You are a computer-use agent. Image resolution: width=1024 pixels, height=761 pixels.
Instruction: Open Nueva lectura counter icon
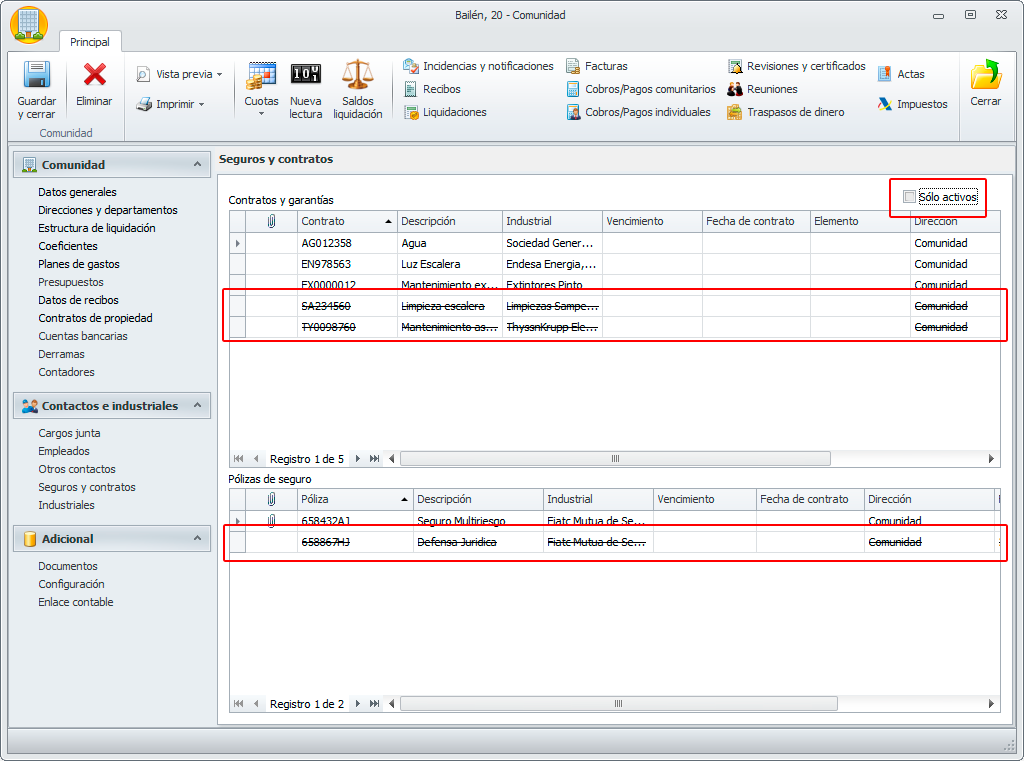click(306, 76)
